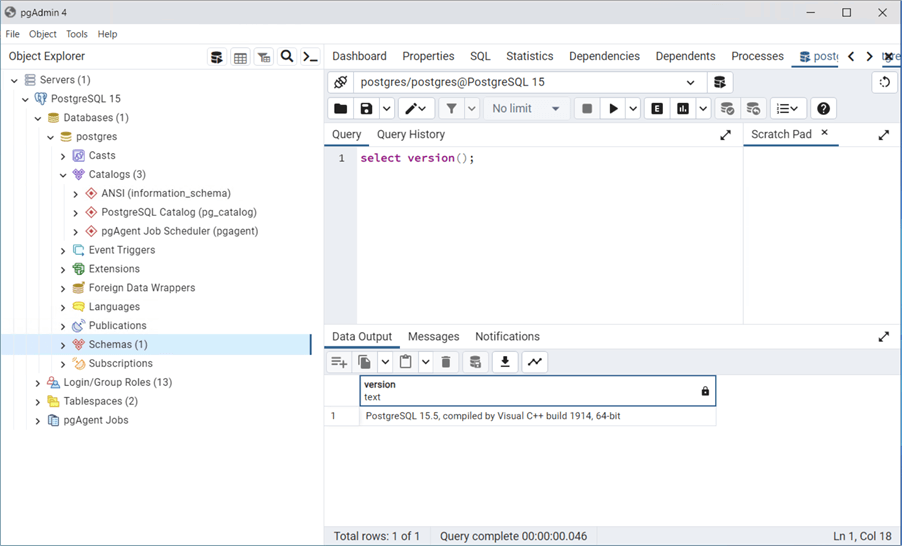Click the Save File icon
902x546 pixels.
366,109
